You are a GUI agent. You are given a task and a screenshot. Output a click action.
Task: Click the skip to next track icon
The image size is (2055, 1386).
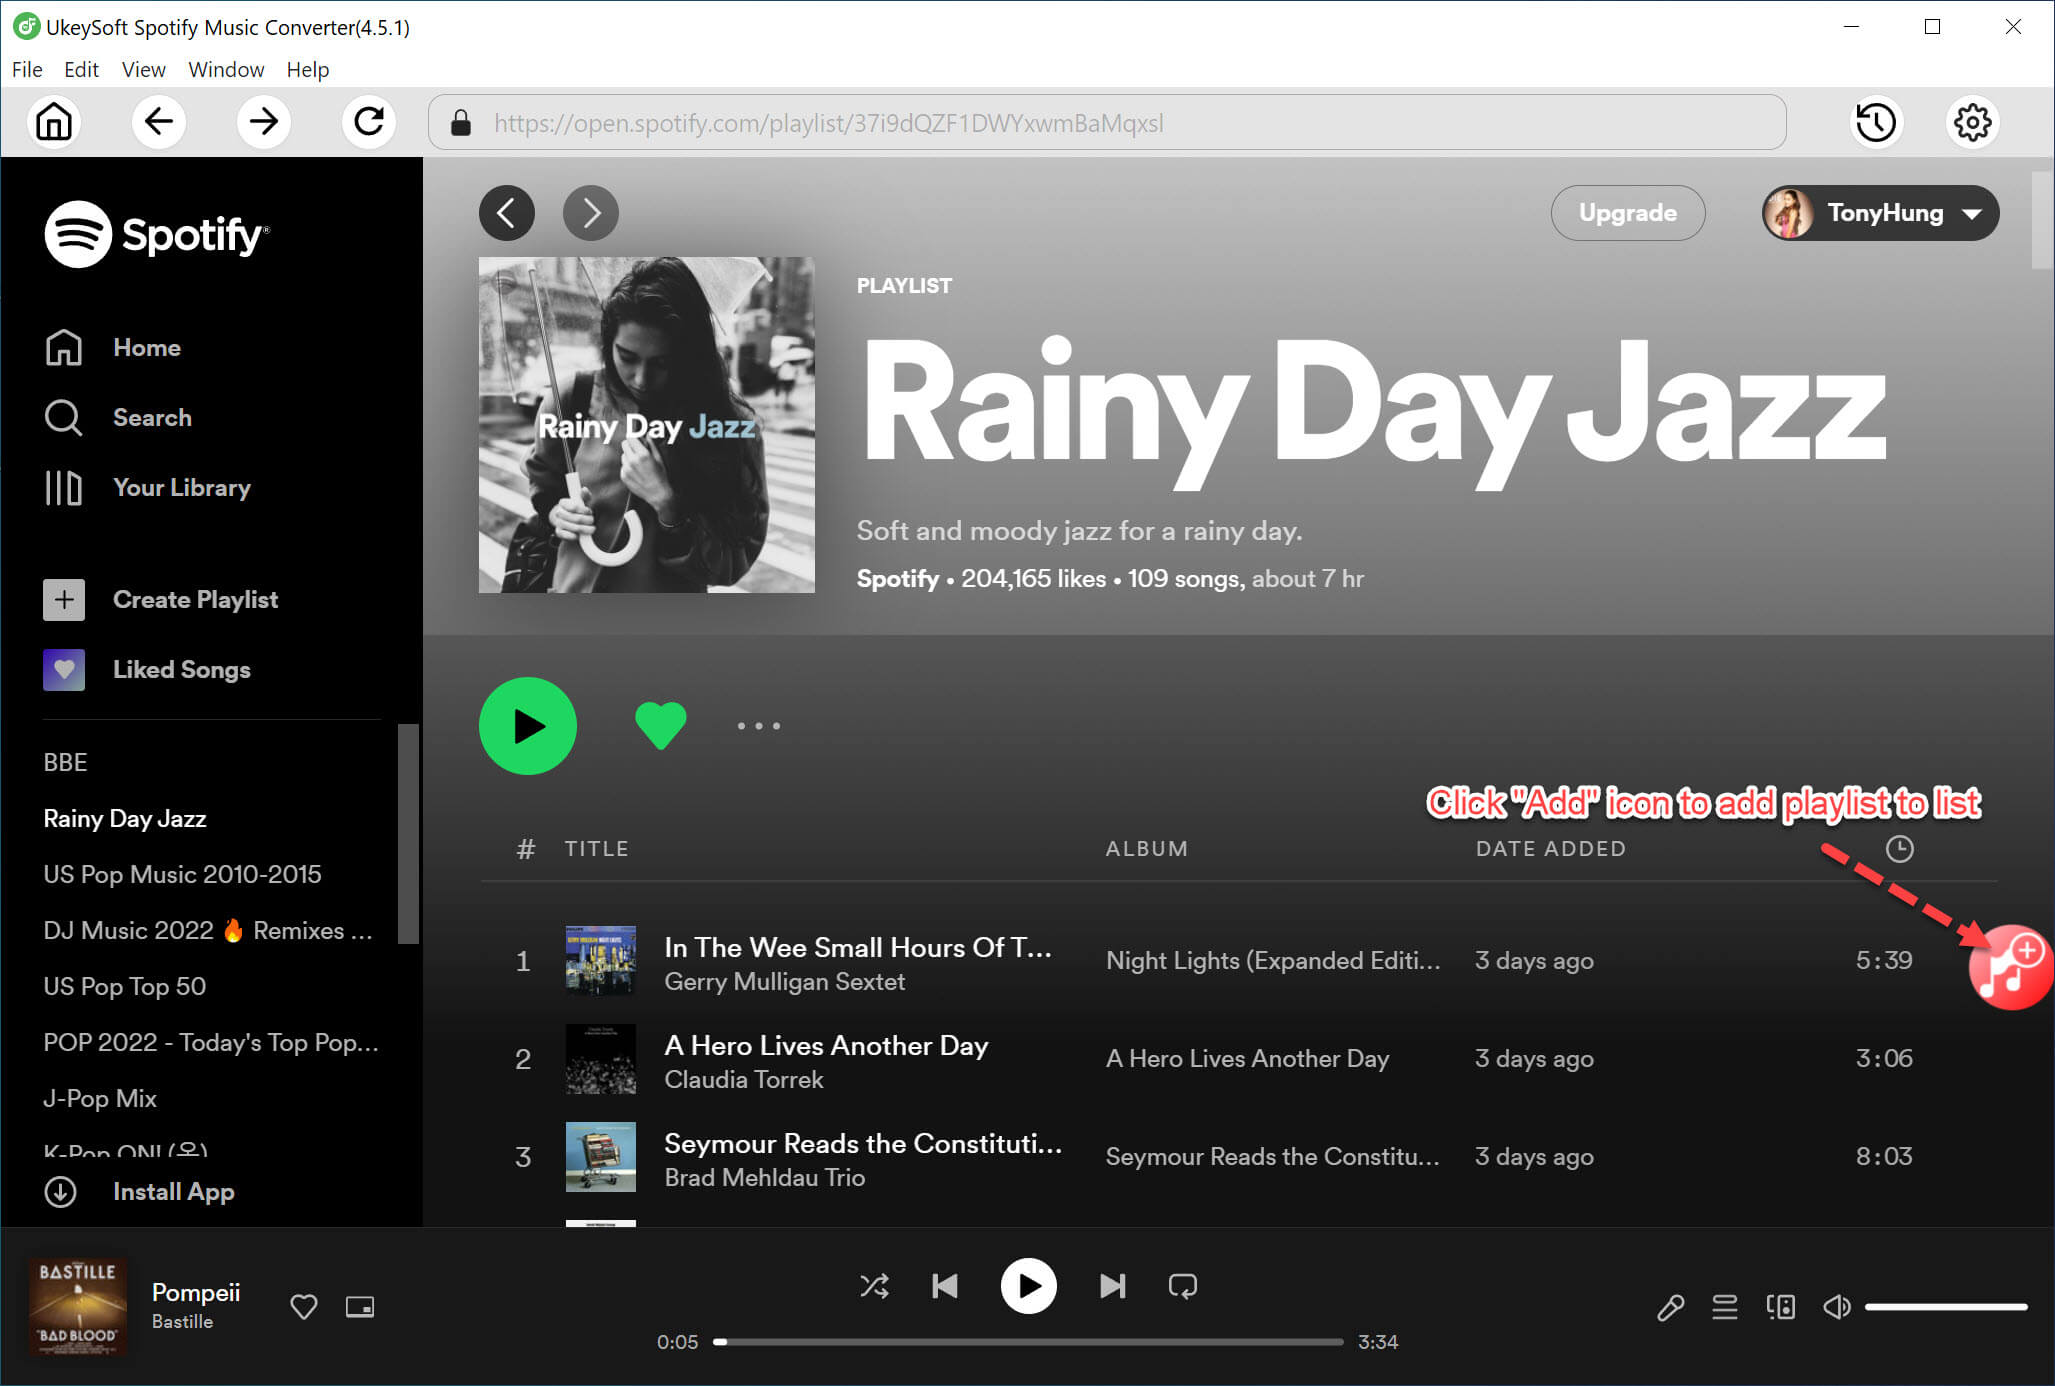1110,1285
